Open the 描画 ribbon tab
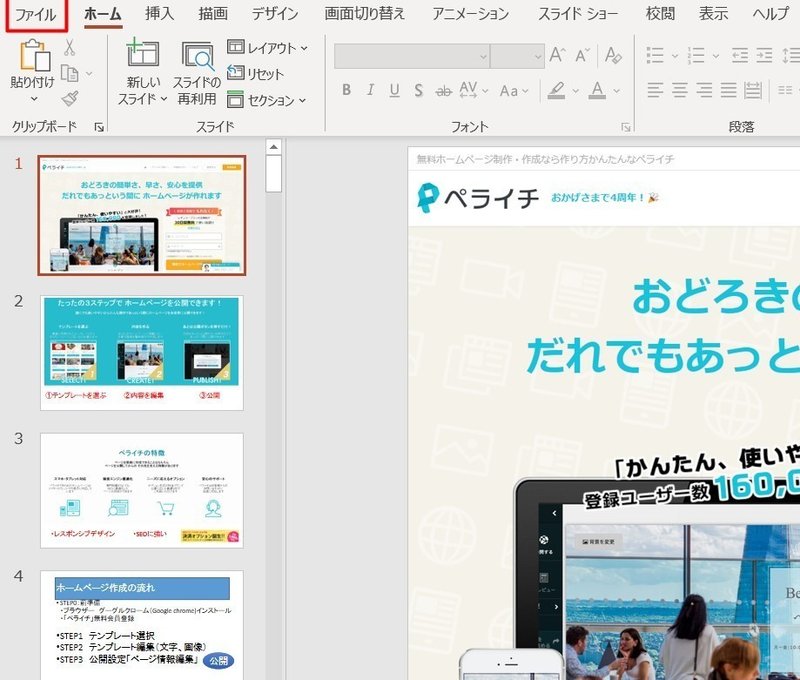 pyautogui.click(x=213, y=13)
